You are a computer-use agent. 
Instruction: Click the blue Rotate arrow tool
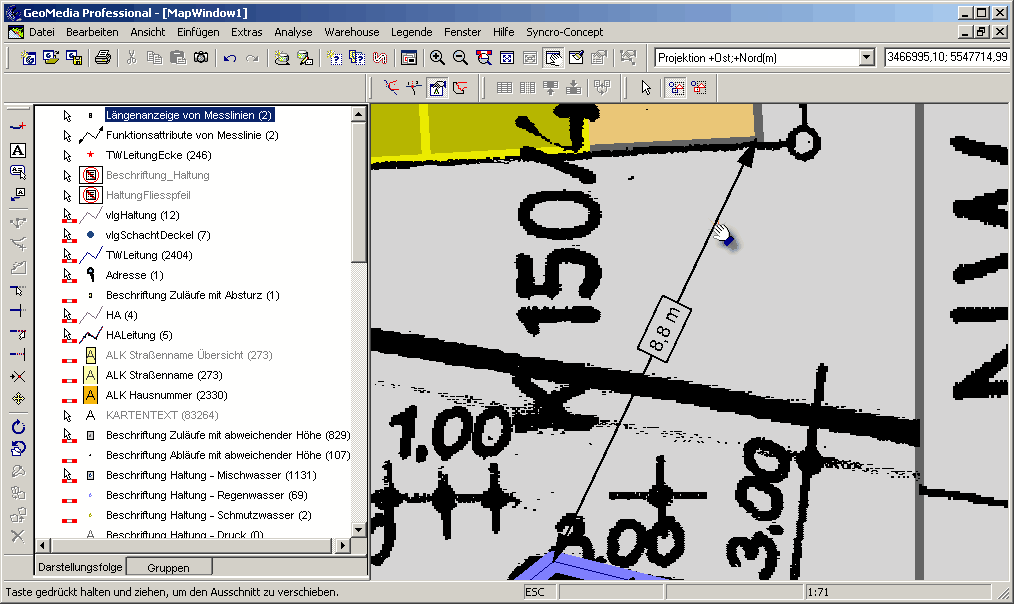pos(17,427)
